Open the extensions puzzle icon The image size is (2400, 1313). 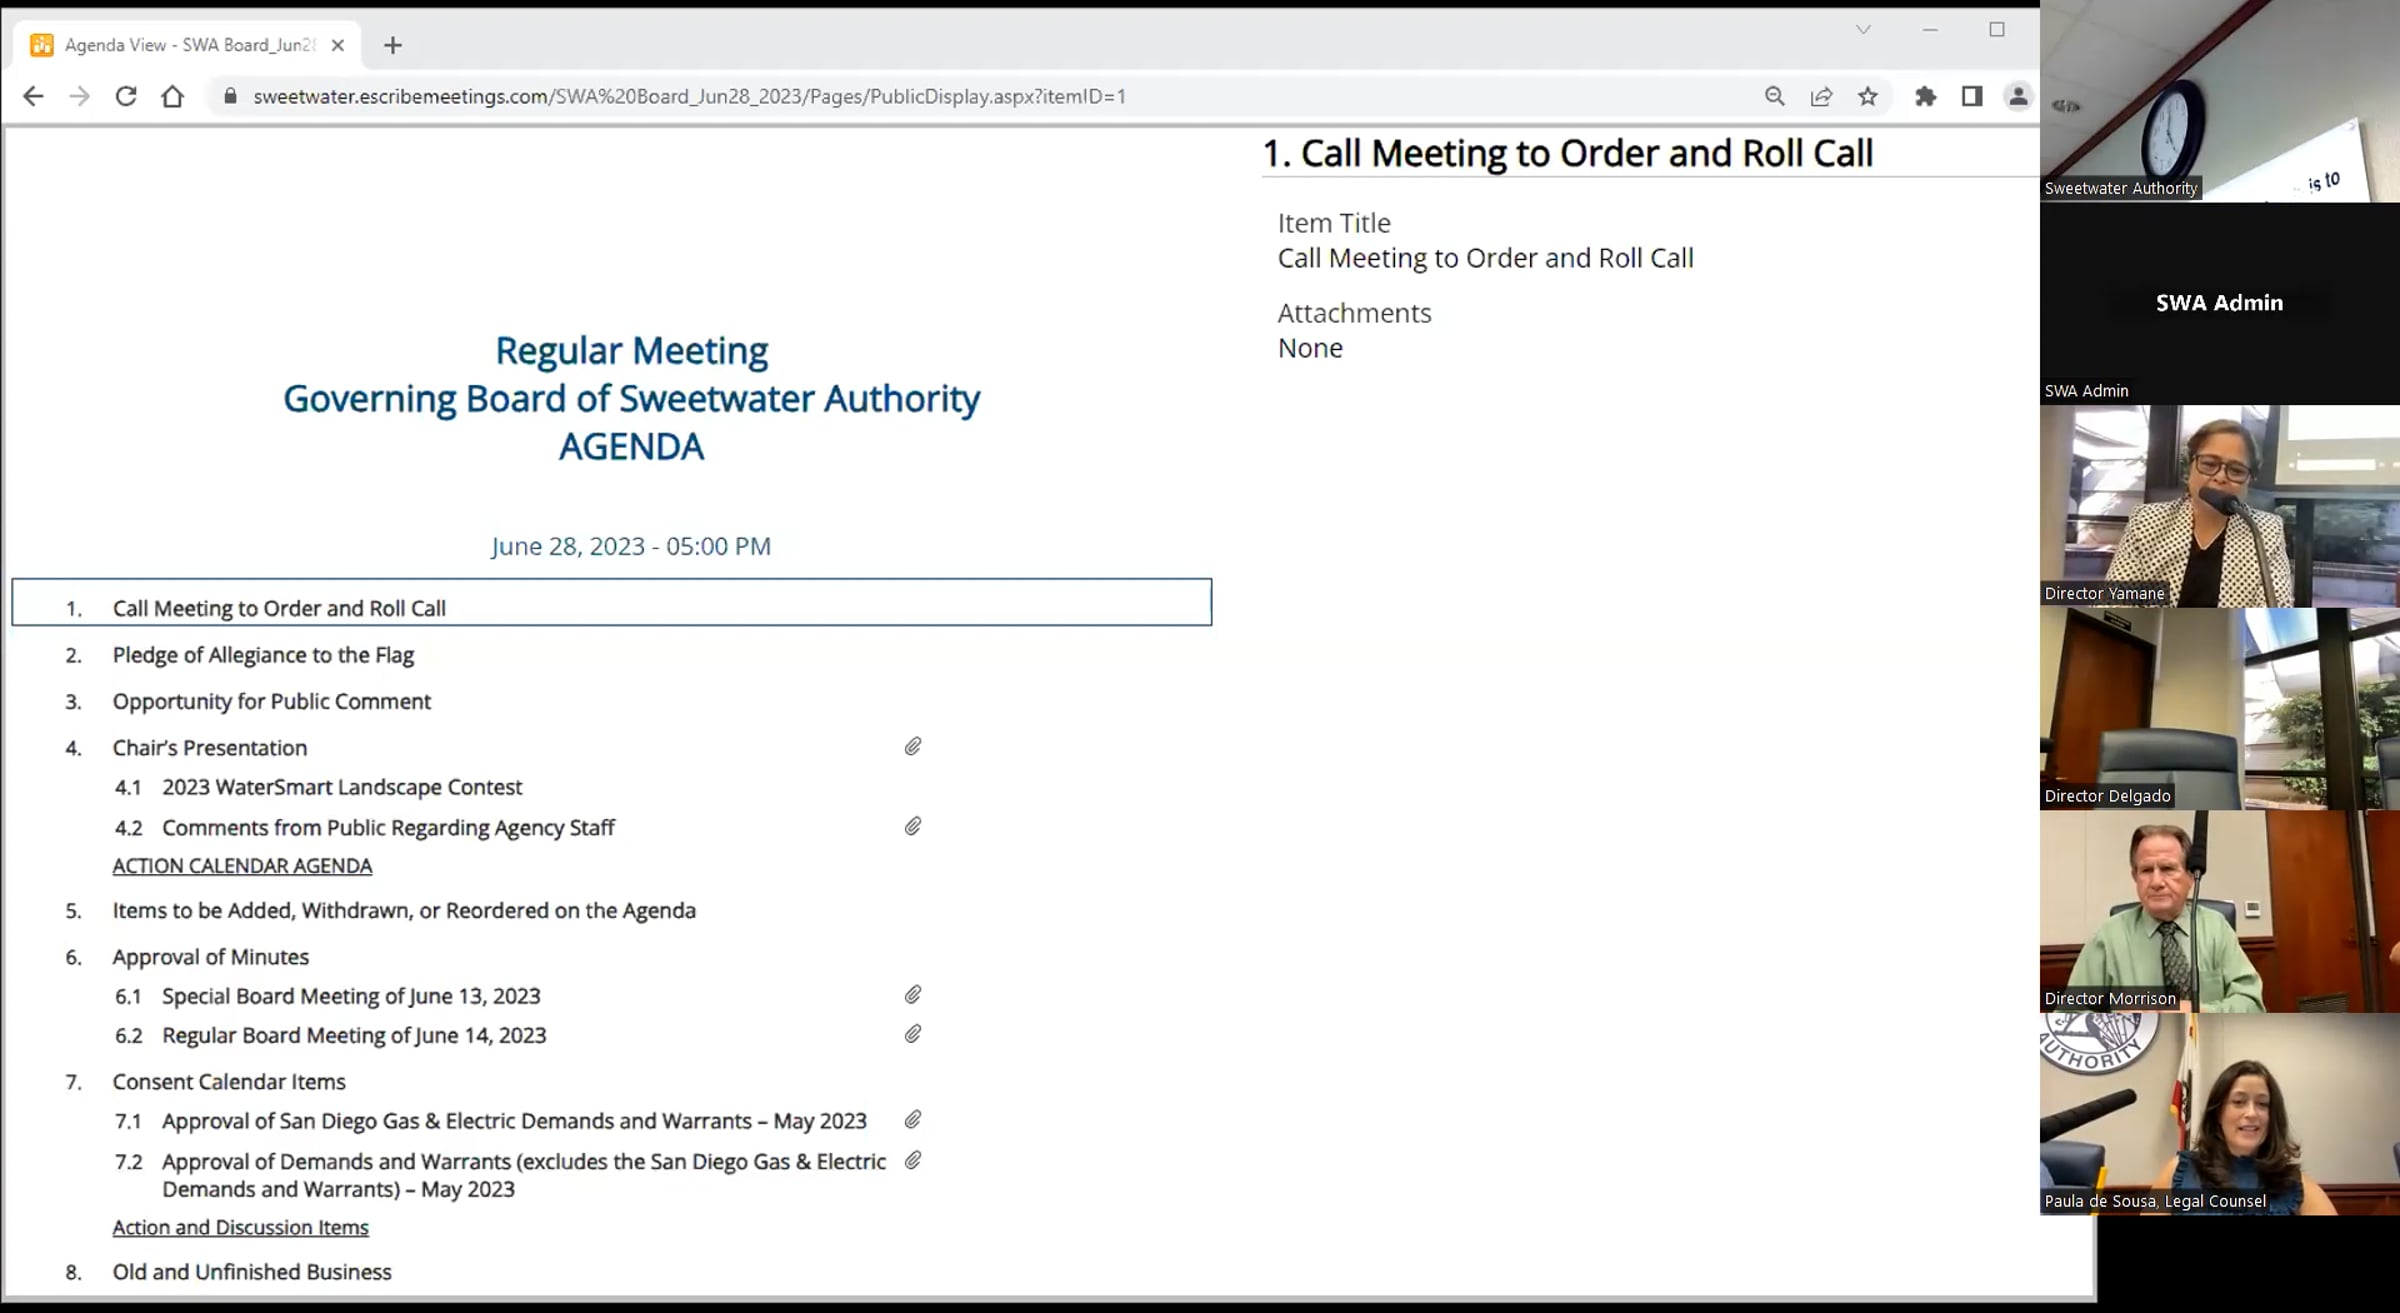click(1925, 96)
